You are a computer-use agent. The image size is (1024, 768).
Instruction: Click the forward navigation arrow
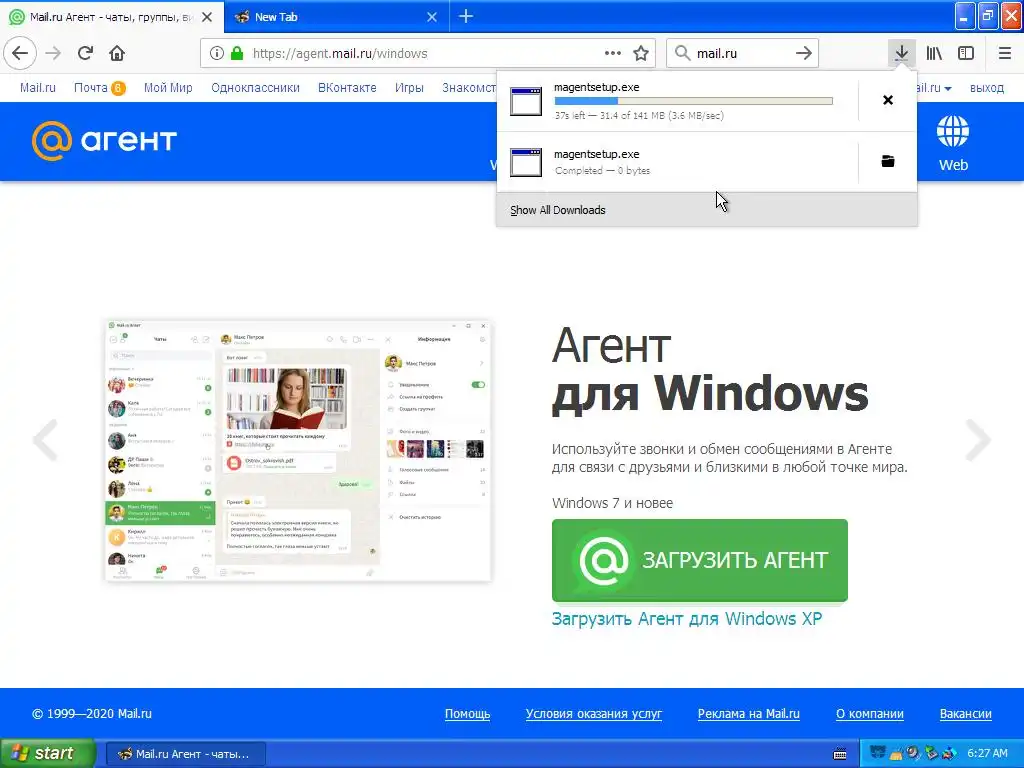53,53
